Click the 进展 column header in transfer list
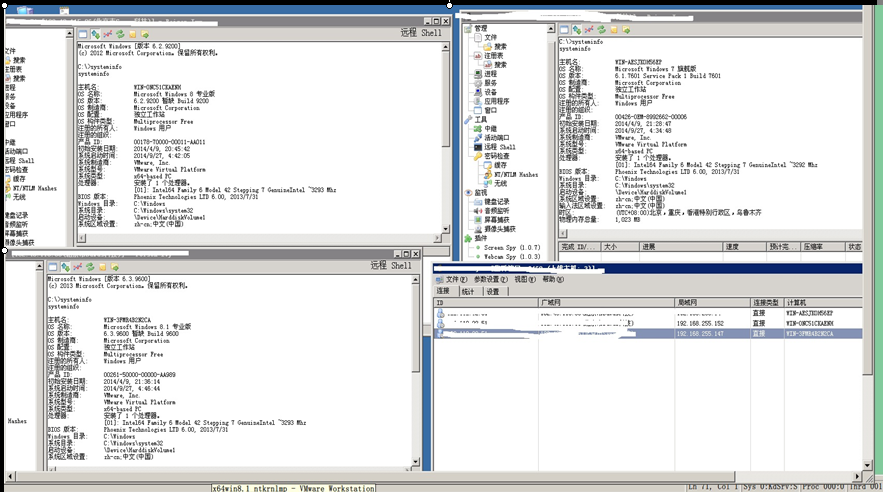The image size is (883, 492). coord(681,247)
